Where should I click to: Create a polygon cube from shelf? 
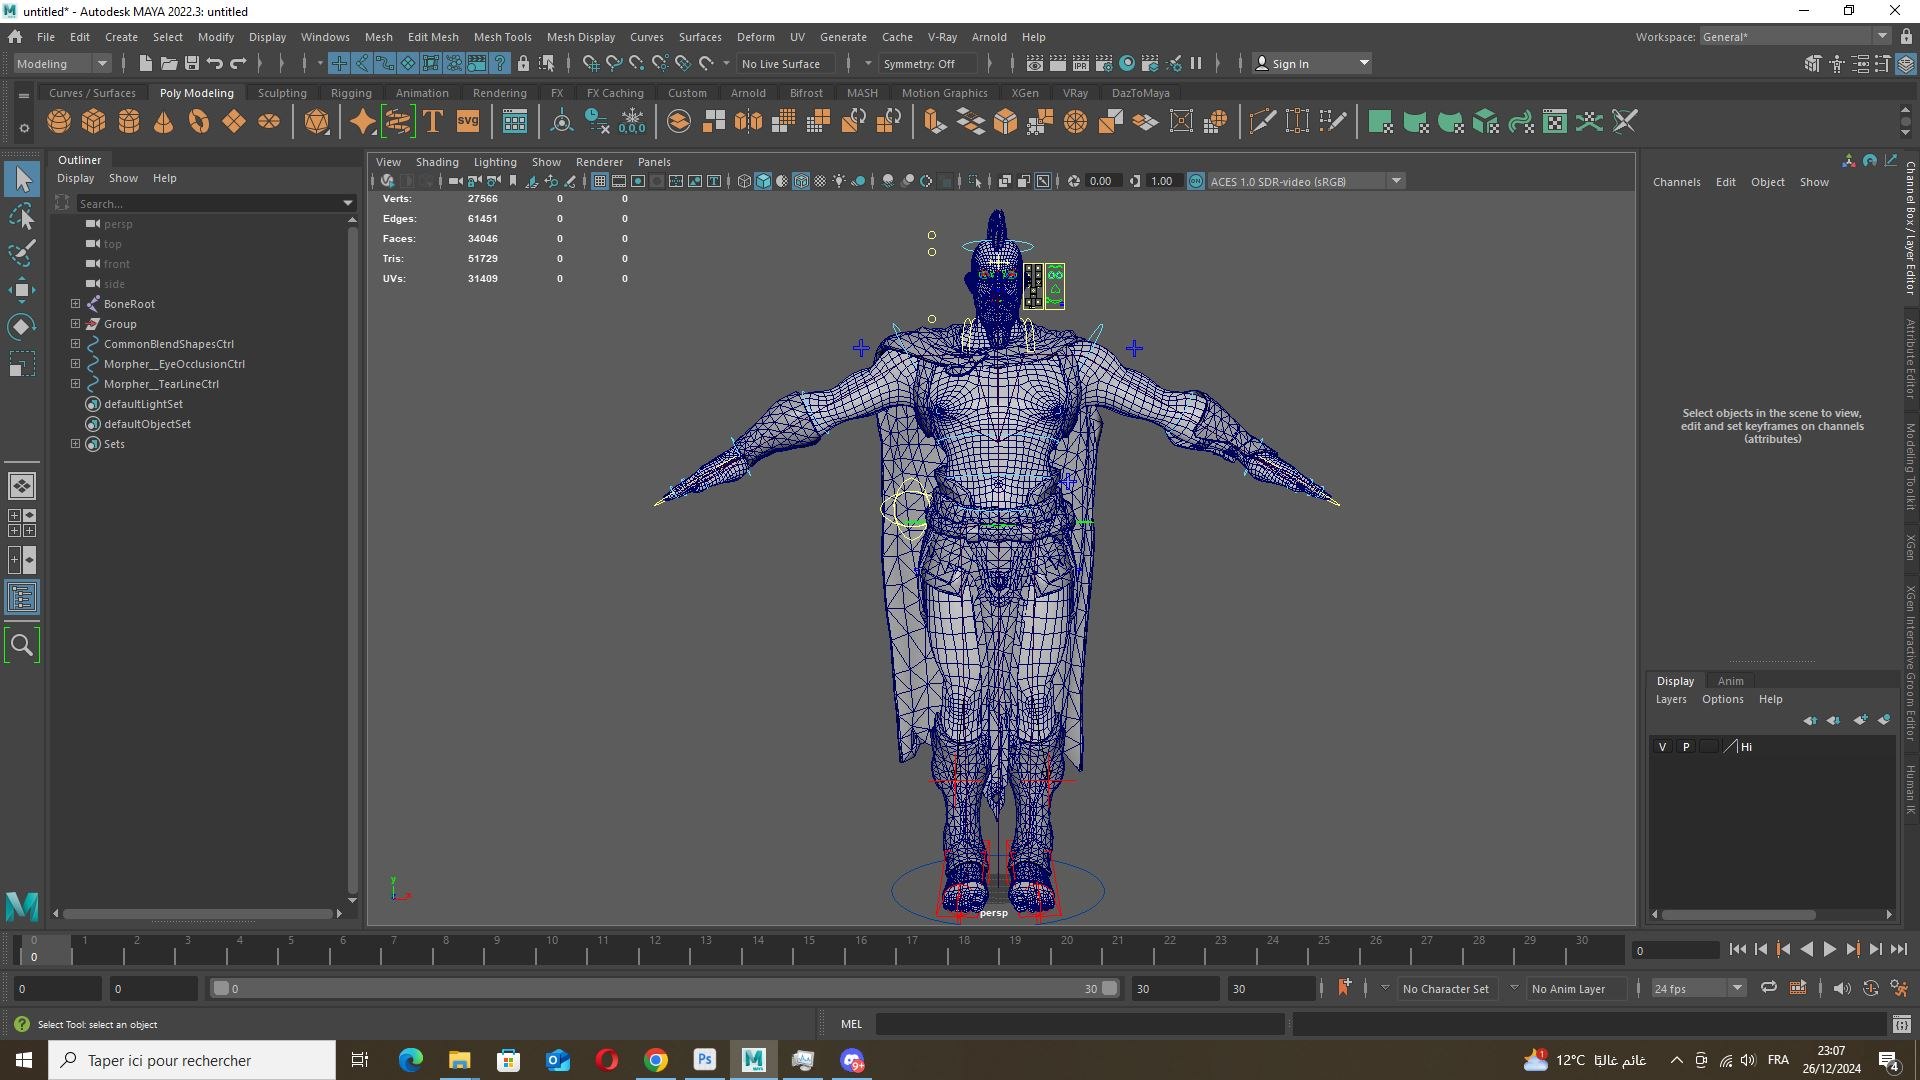[94, 122]
